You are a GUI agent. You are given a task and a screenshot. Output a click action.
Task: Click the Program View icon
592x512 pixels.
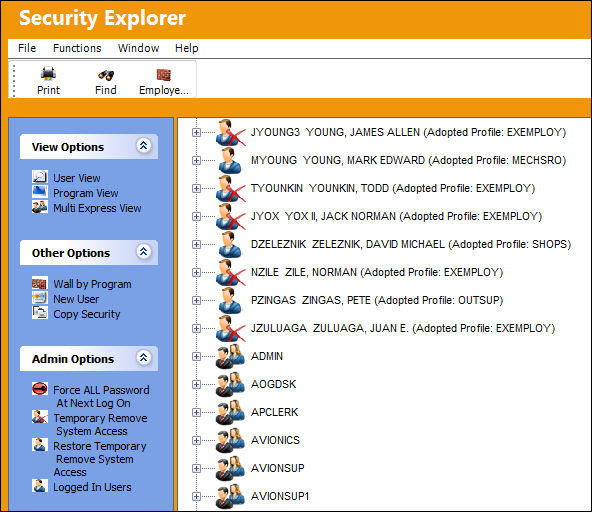[40, 192]
